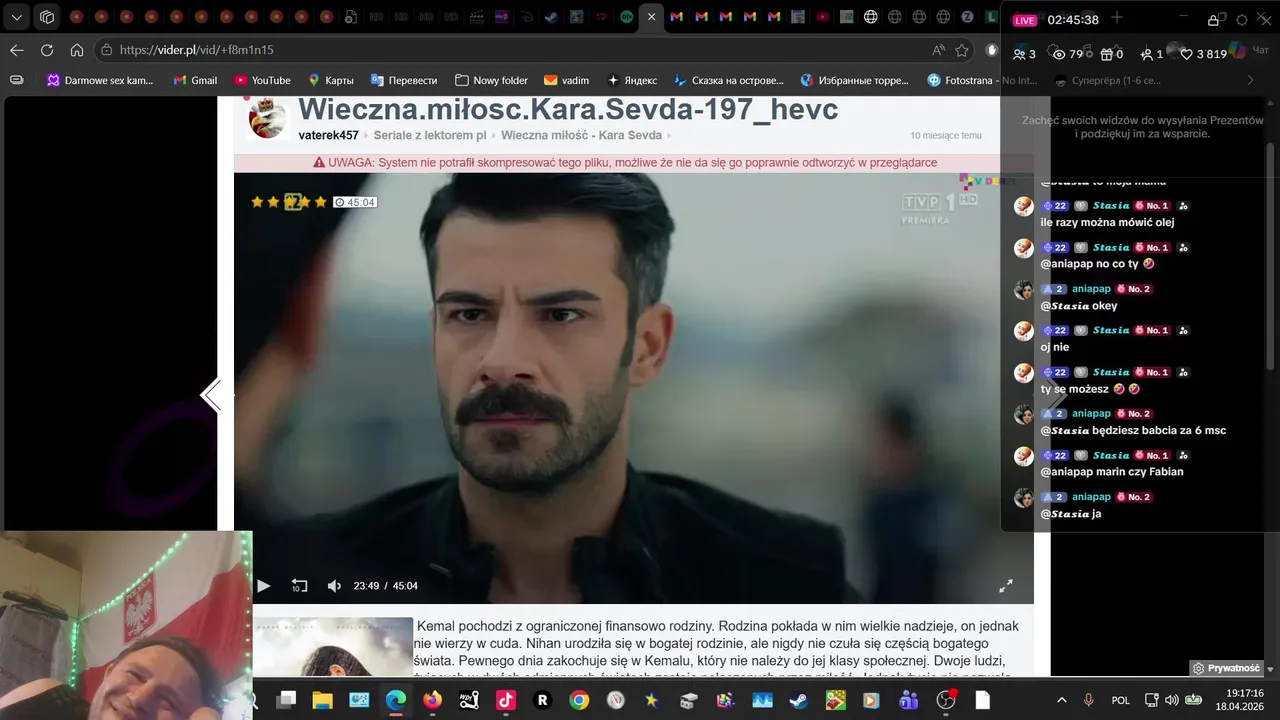1280x720 pixels.
Task: Reload the vider.pl page
Action: tap(47, 50)
